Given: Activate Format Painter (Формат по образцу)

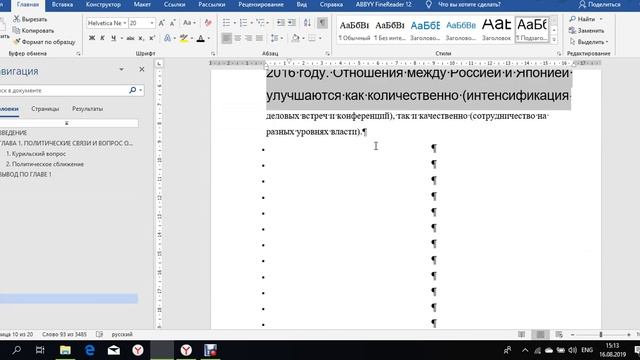Looking at the screenshot, I should (x=44, y=42).
